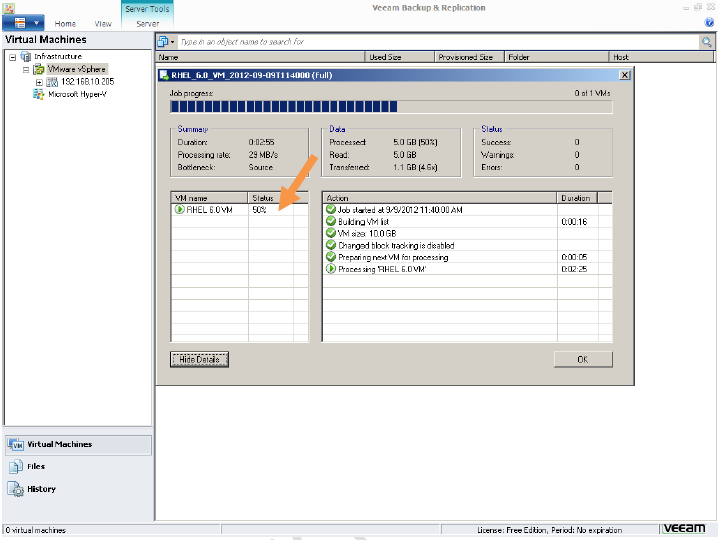Click the play icon beside Processing RHEL
The image size is (721, 540).
pyautogui.click(x=331, y=269)
